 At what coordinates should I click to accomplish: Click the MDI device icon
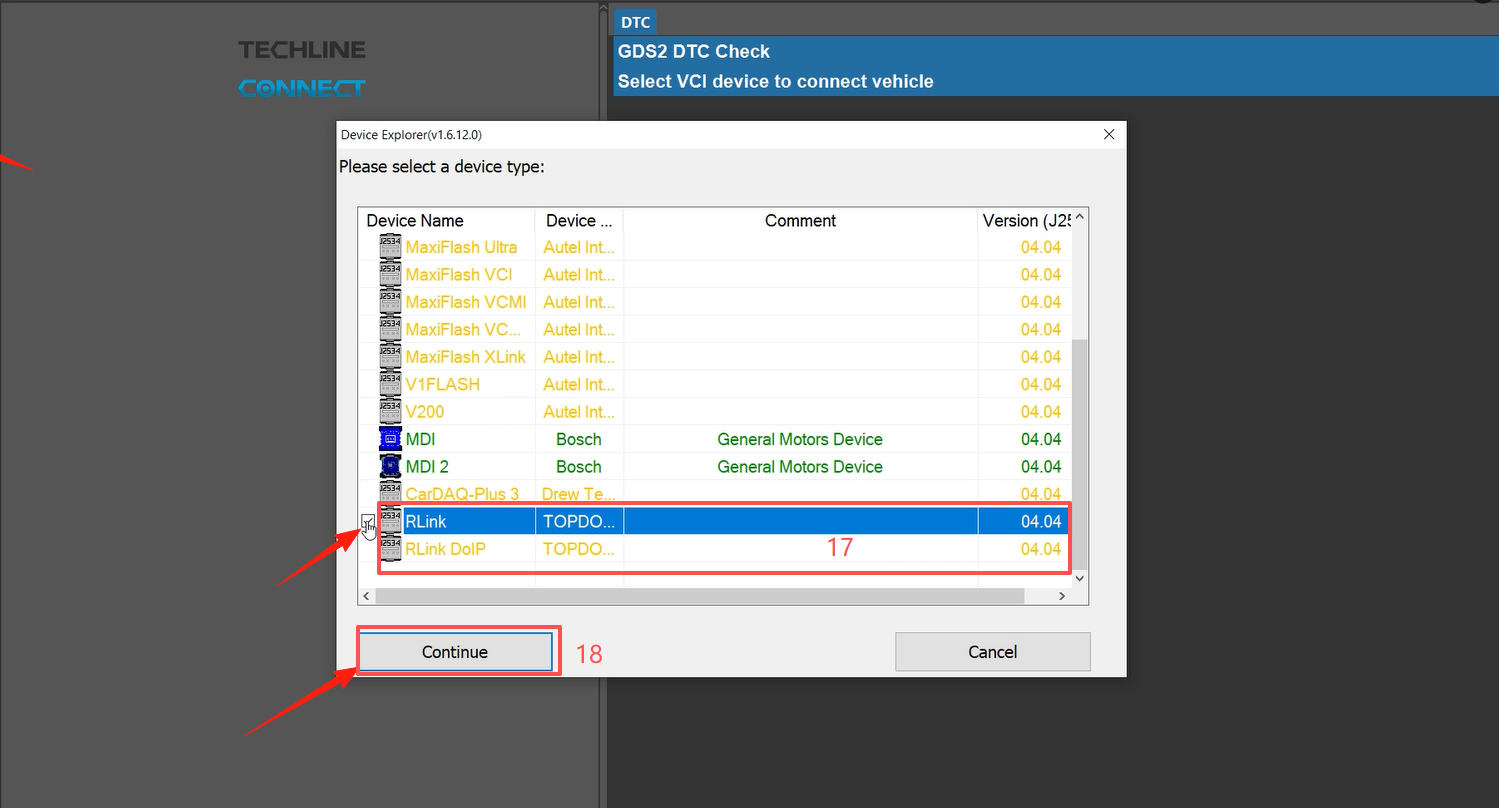[390, 439]
